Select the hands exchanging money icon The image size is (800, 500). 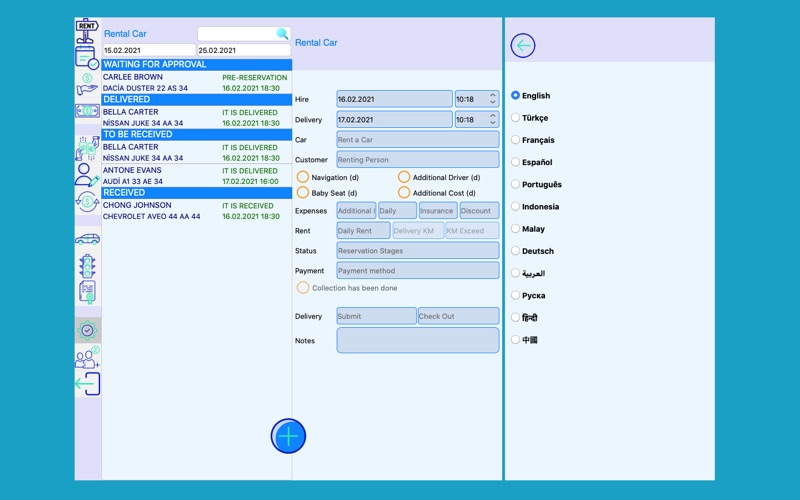87,148
